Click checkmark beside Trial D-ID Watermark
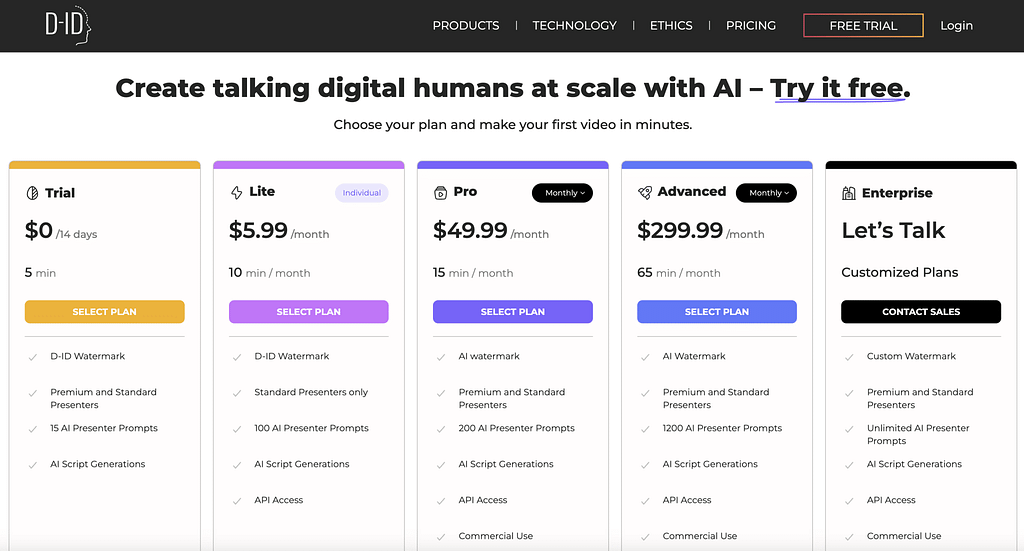Viewport: 1024px width, 551px height. coord(33,357)
